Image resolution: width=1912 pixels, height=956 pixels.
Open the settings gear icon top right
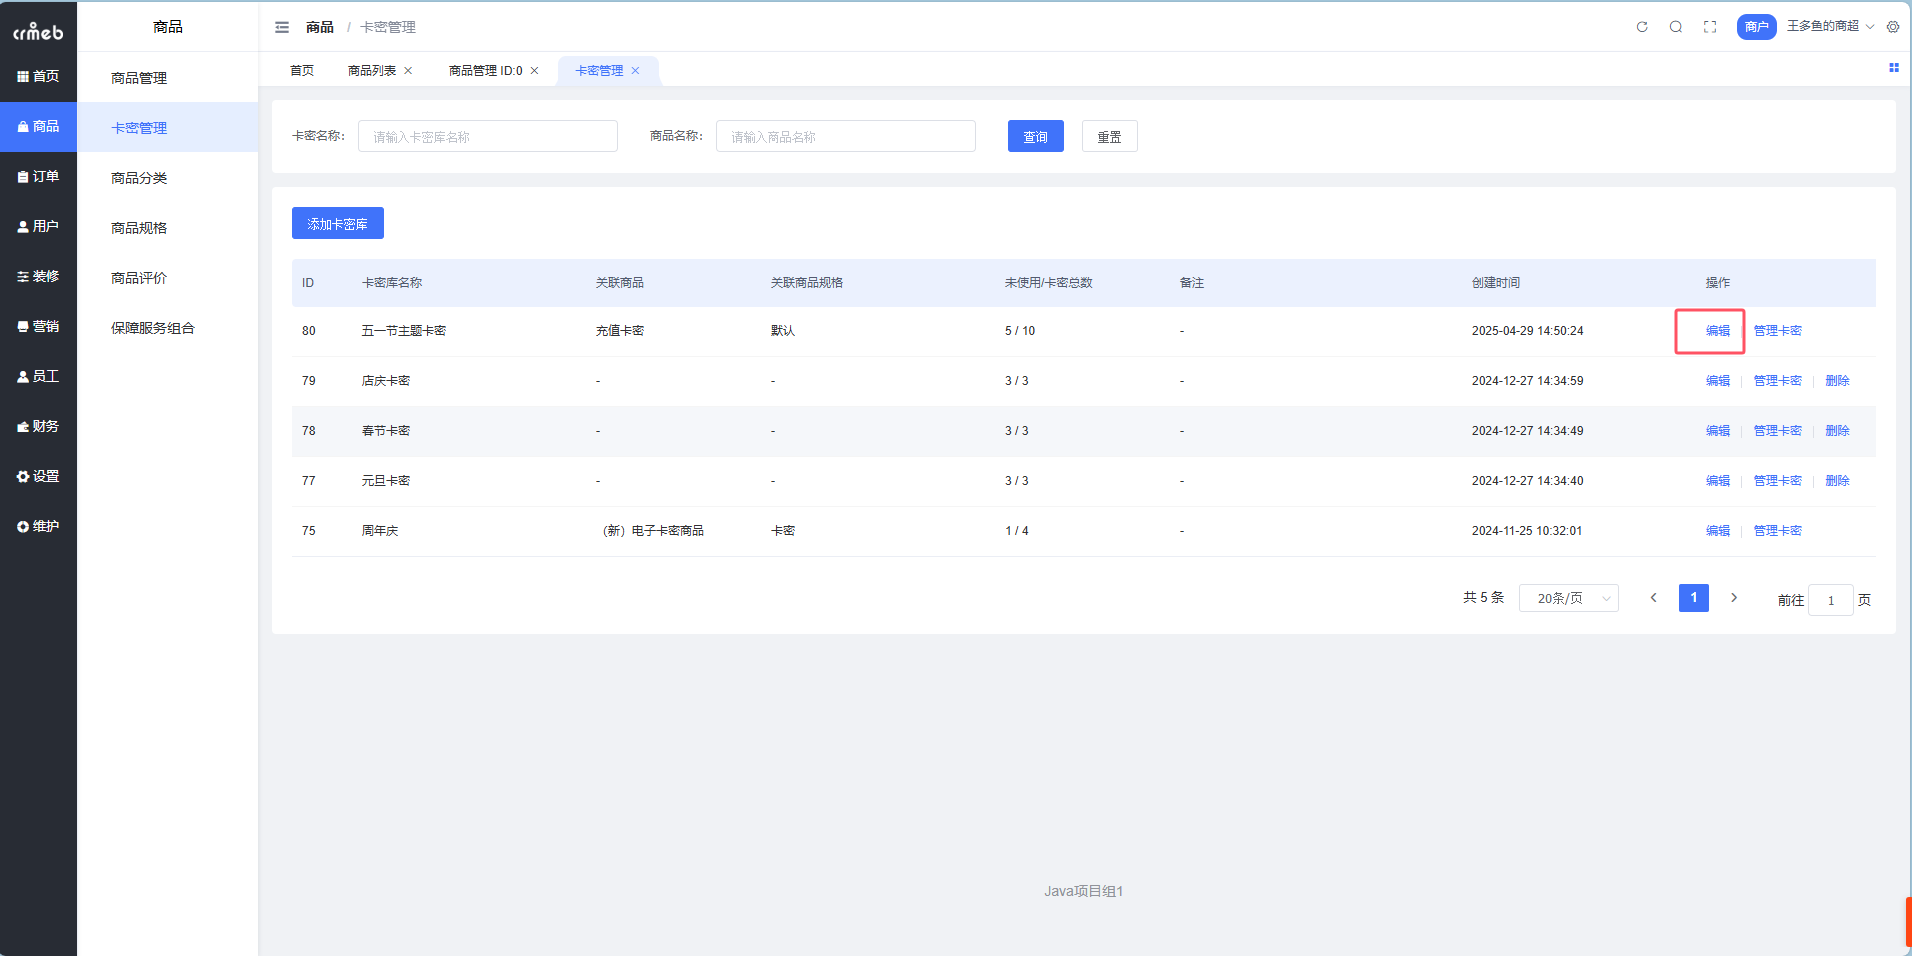1893,27
